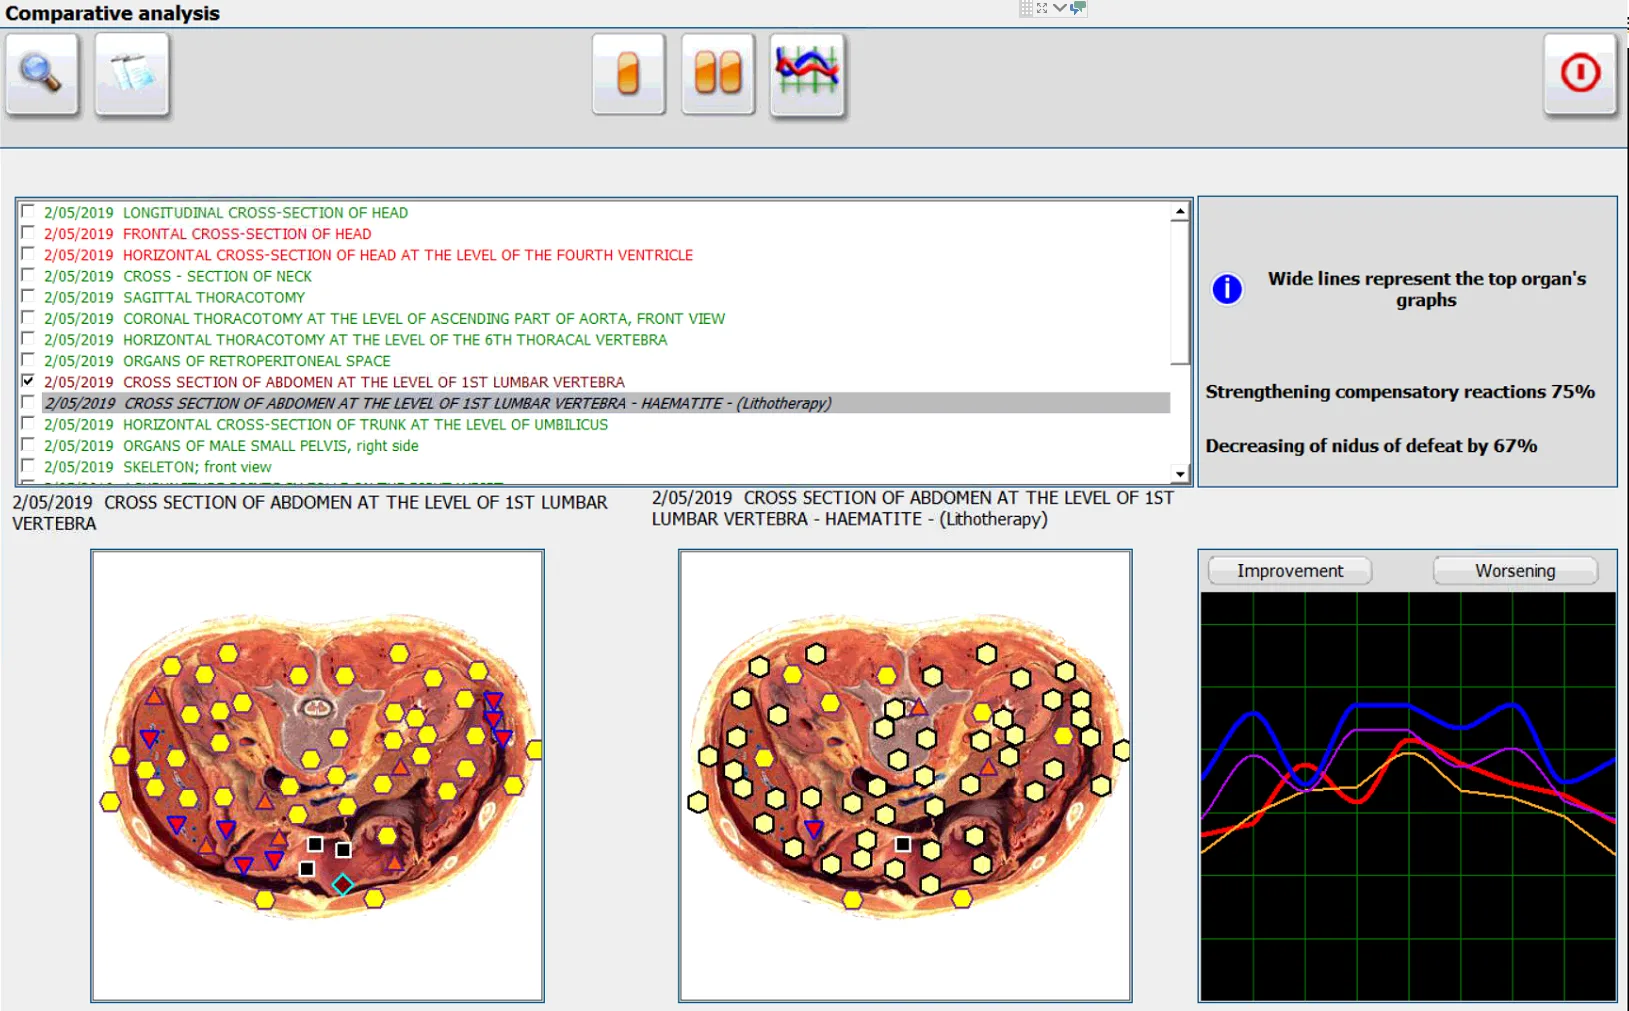This screenshot has width=1629, height=1011.
Task: Open the notes document icon
Action: point(132,75)
